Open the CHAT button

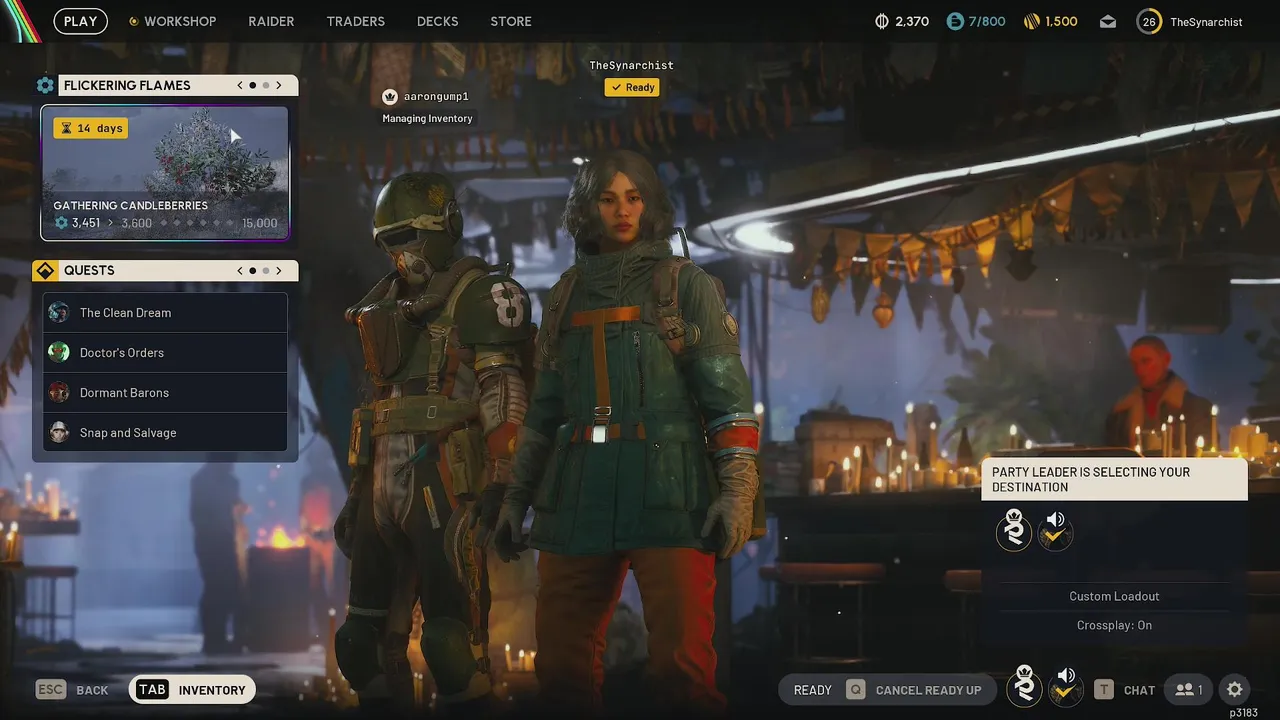click(1126, 690)
